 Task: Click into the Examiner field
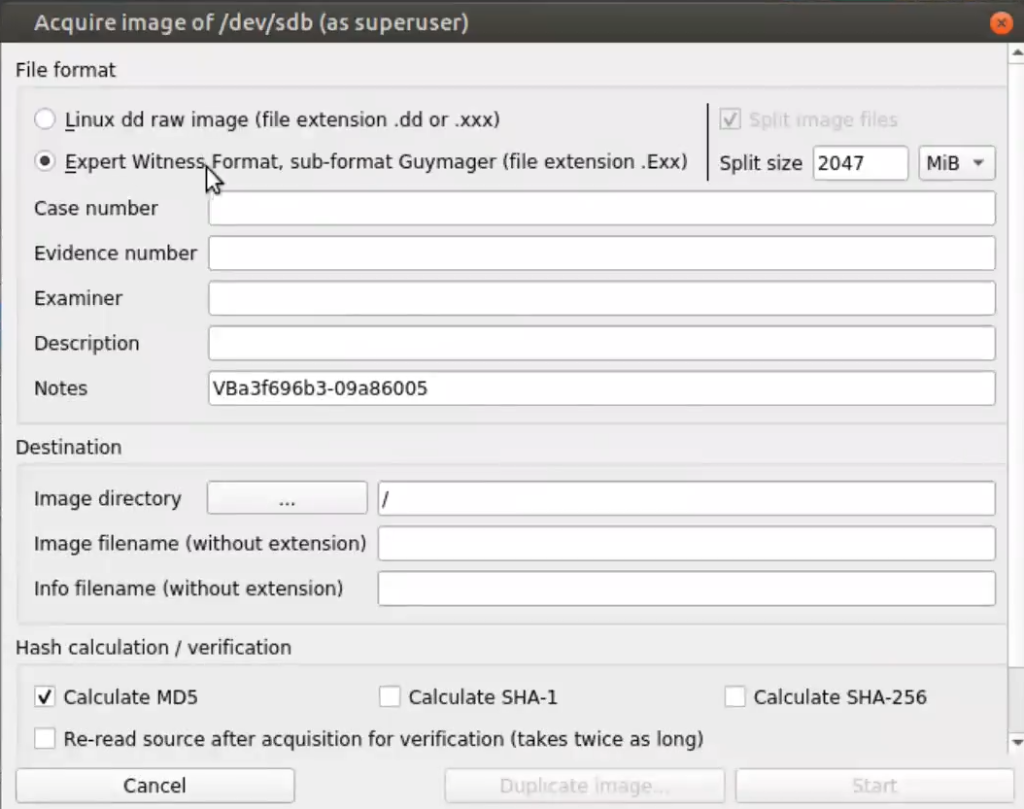(x=601, y=299)
